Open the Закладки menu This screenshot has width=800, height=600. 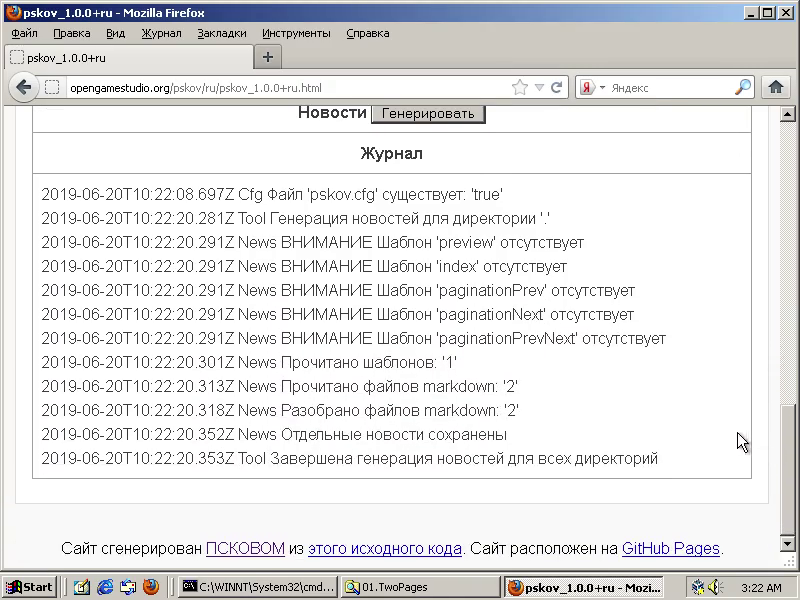coord(221,33)
